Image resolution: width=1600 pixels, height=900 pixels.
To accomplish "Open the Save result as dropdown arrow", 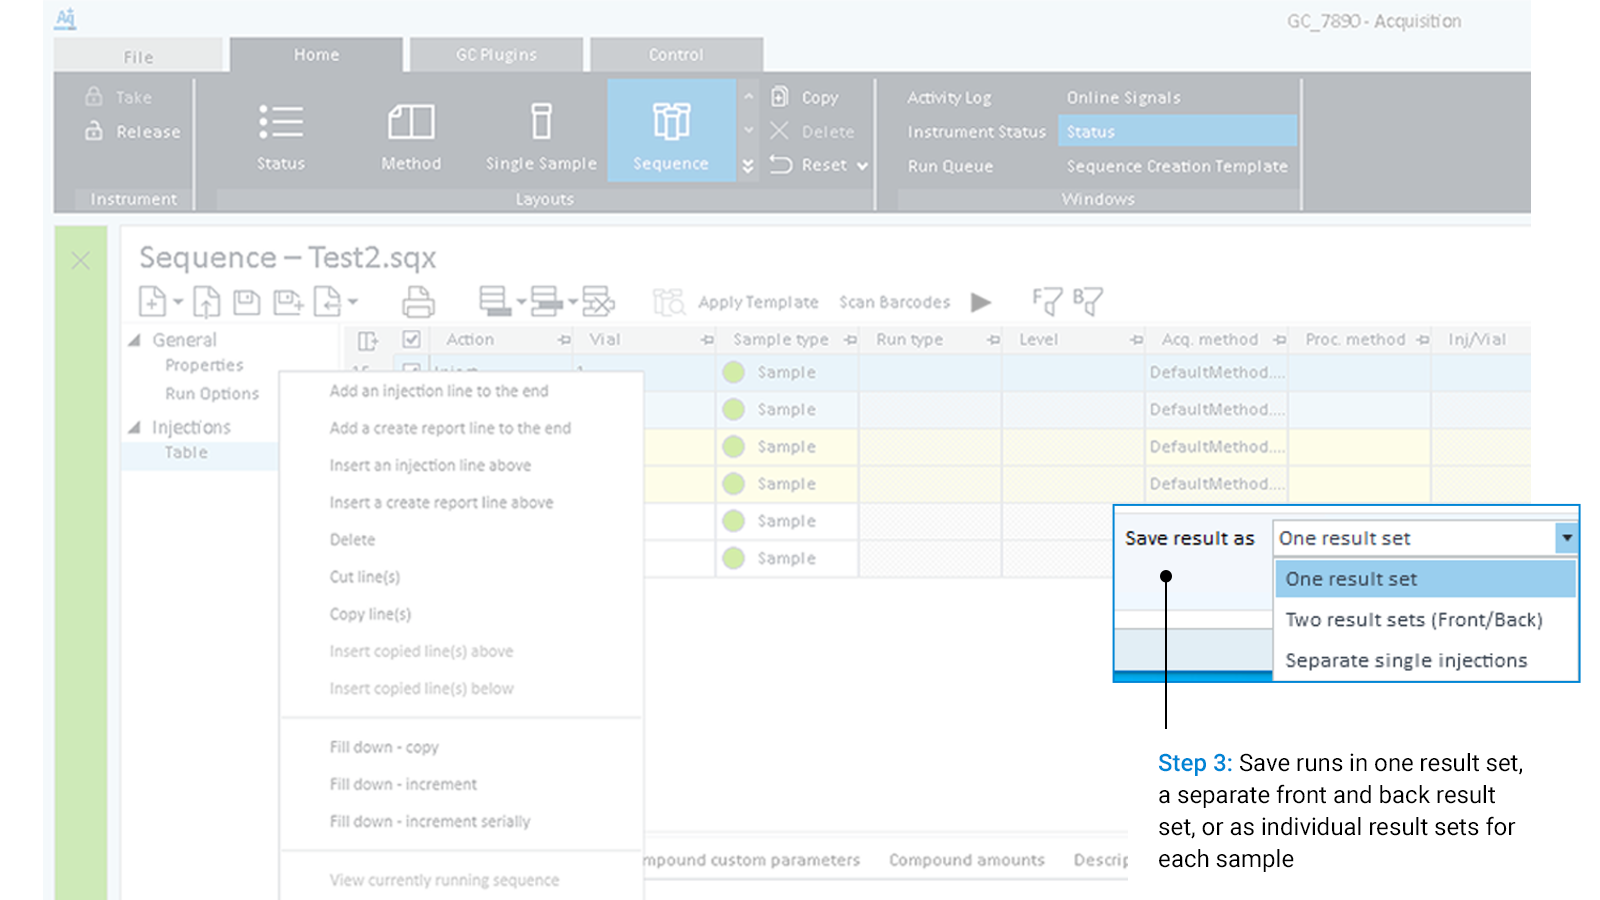I will coord(1567,538).
